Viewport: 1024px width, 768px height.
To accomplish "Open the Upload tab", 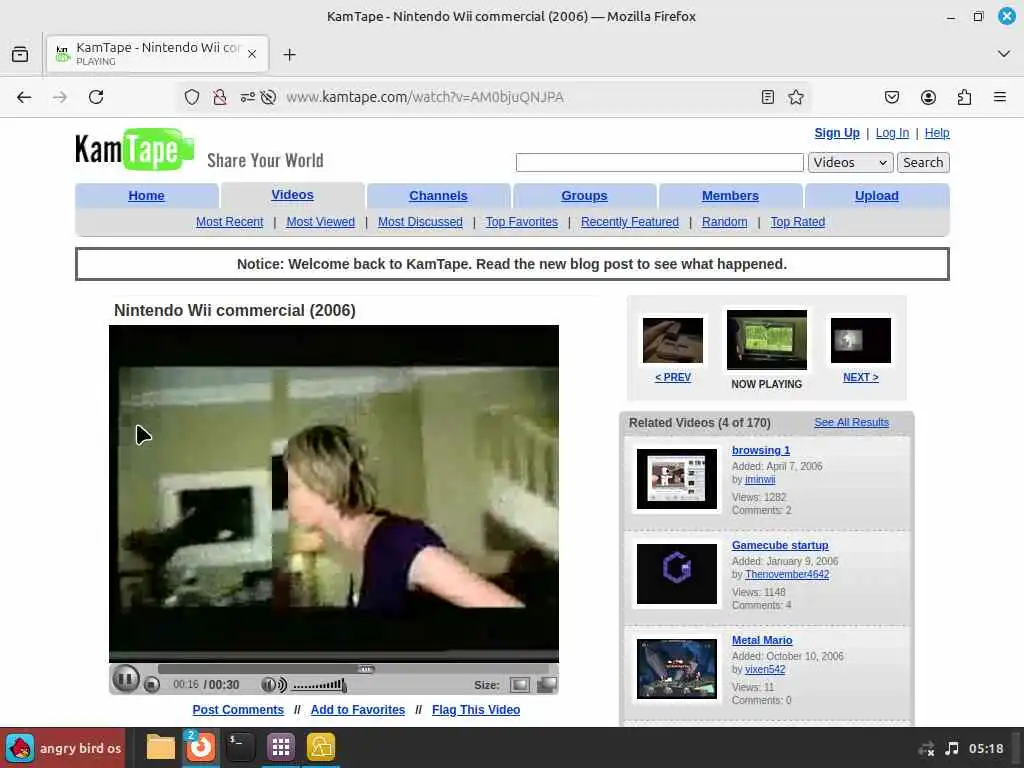I will (876, 195).
